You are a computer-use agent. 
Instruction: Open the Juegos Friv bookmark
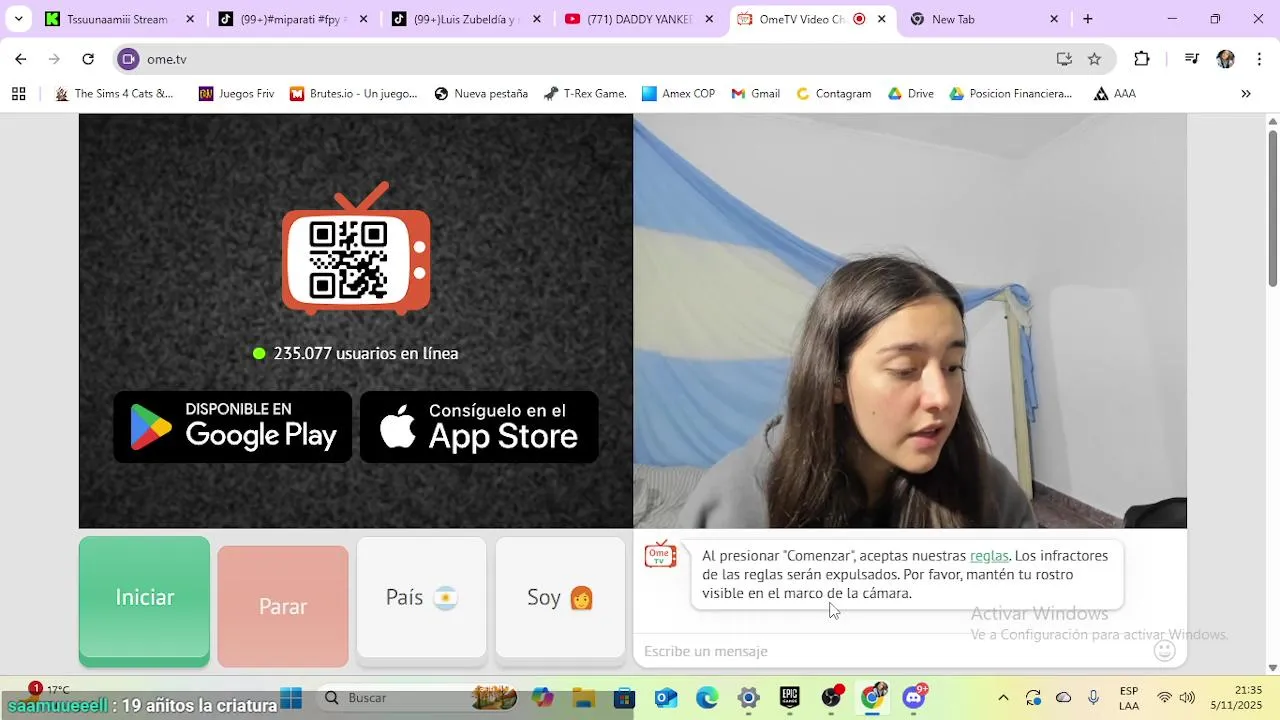pyautogui.click(x=236, y=94)
